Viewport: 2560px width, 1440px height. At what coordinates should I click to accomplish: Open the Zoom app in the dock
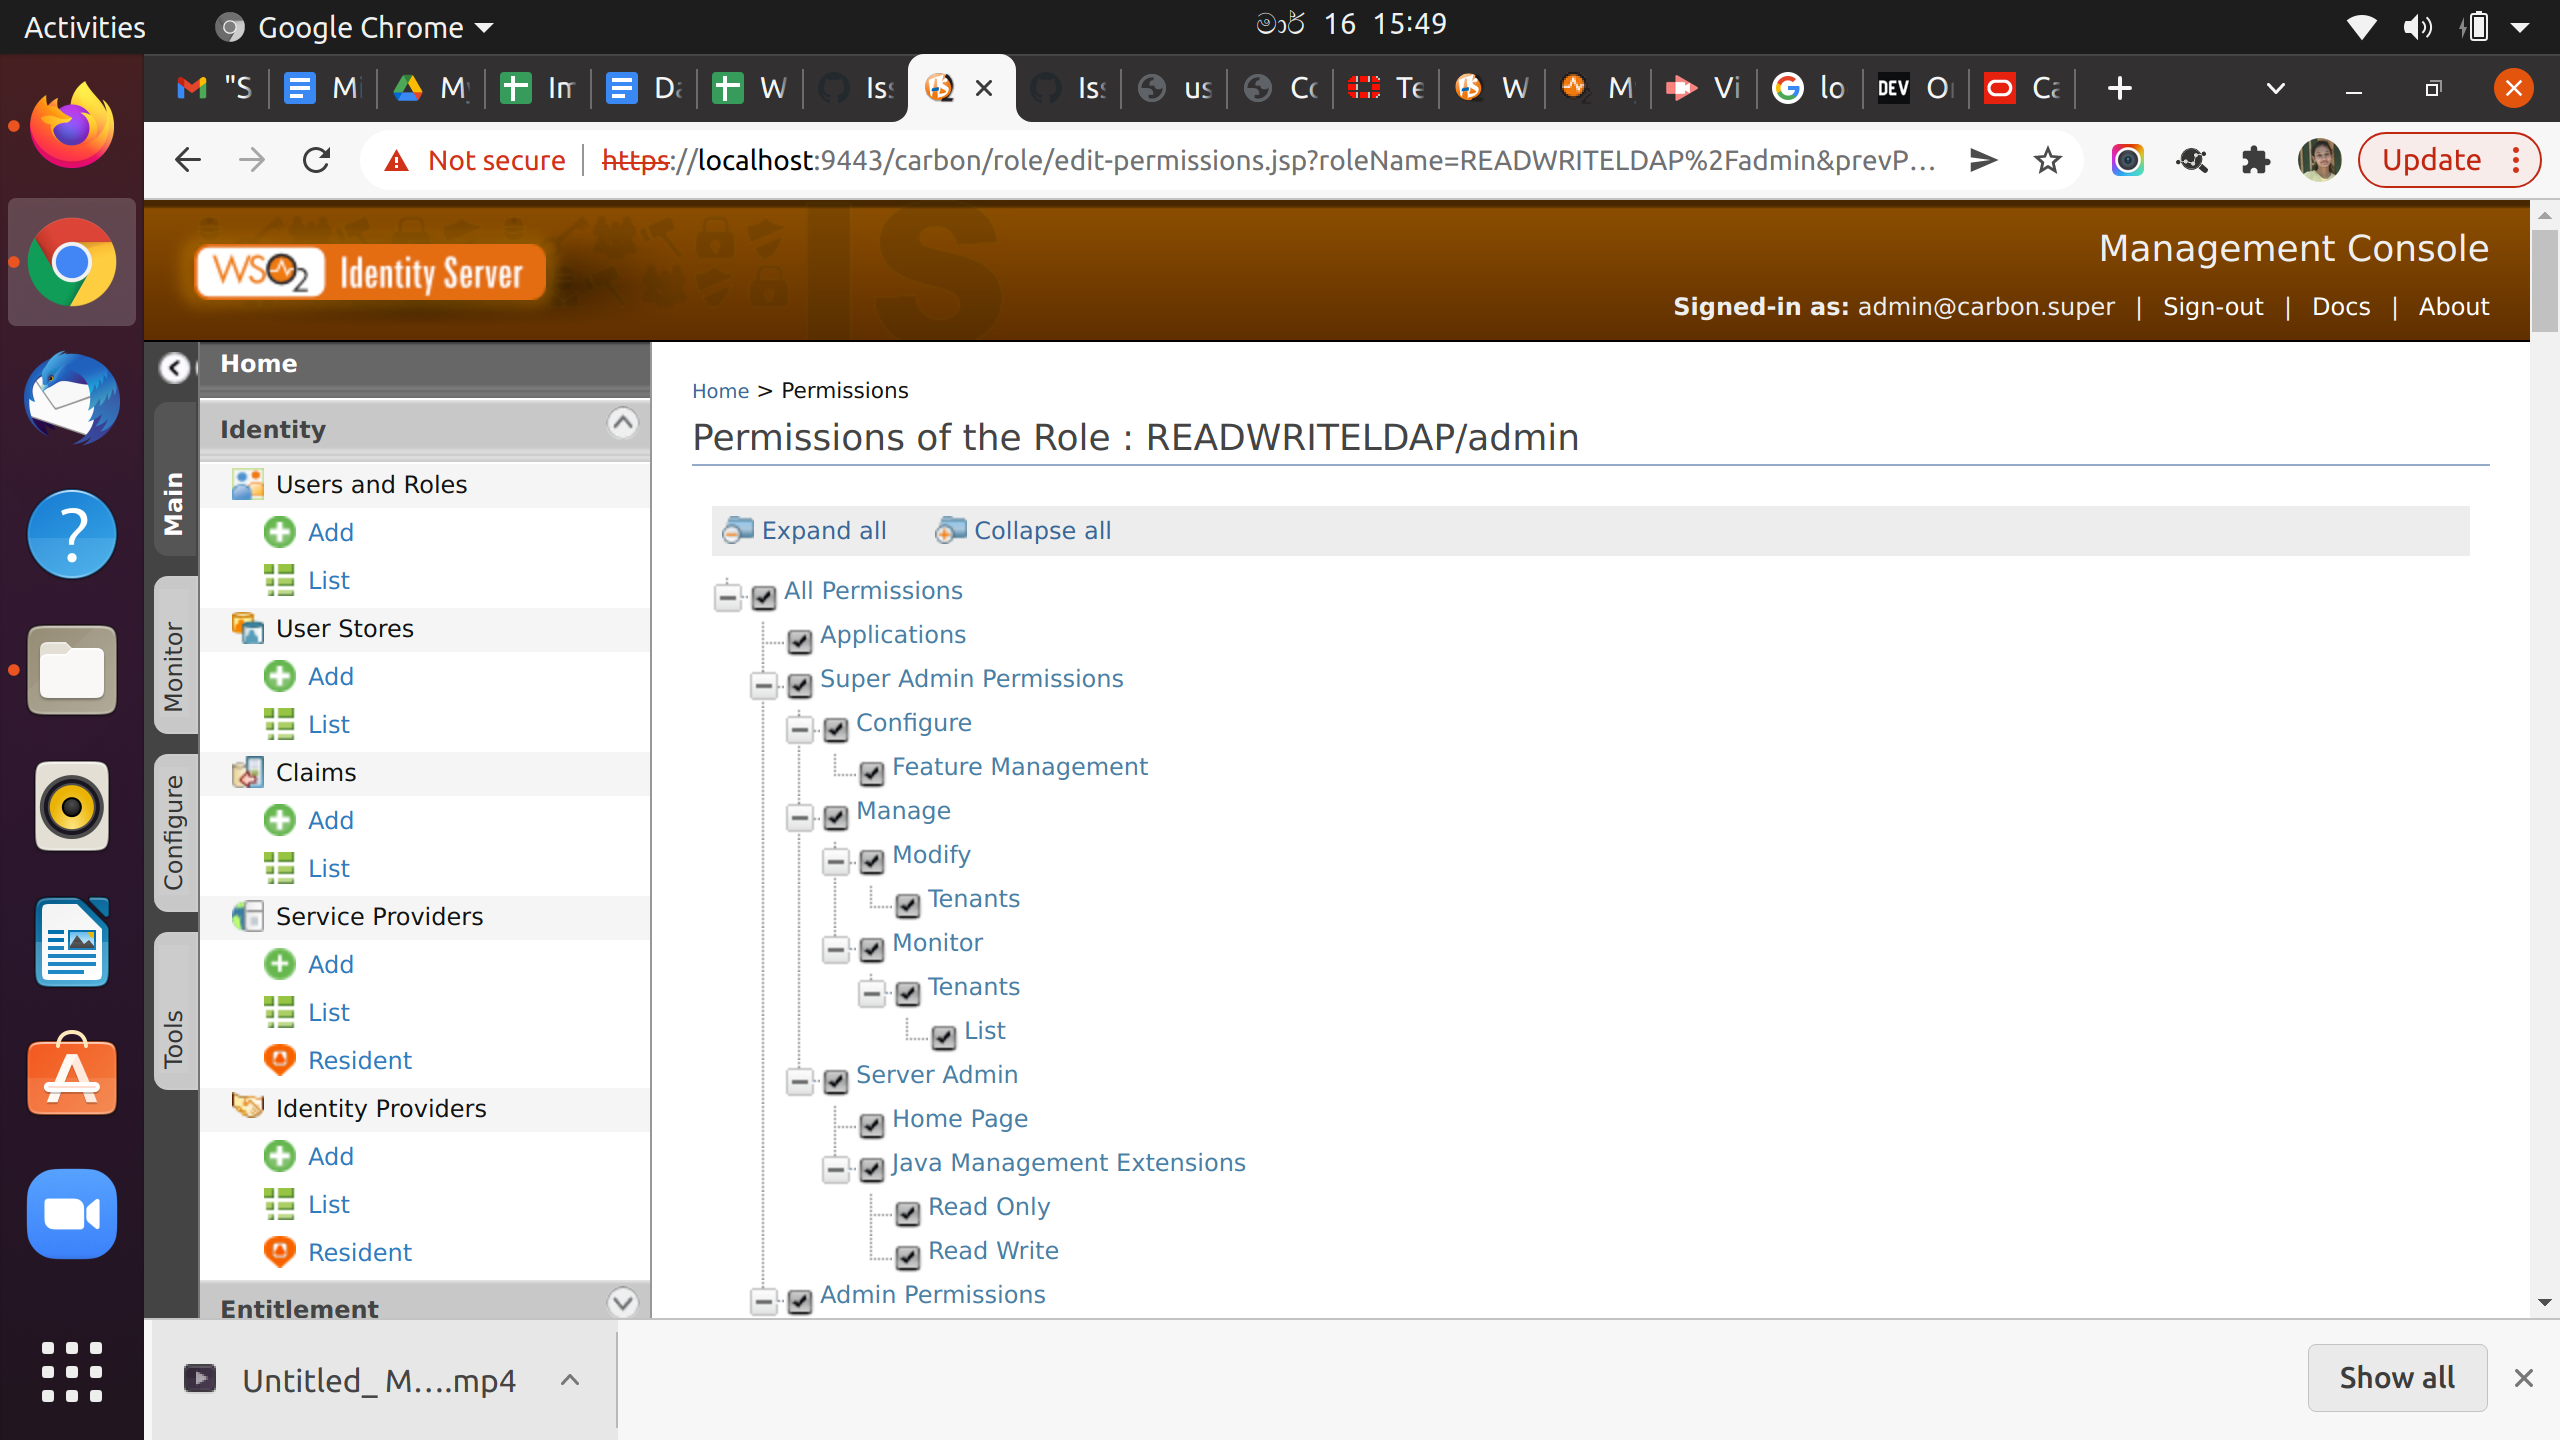click(x=71, y=1214)
